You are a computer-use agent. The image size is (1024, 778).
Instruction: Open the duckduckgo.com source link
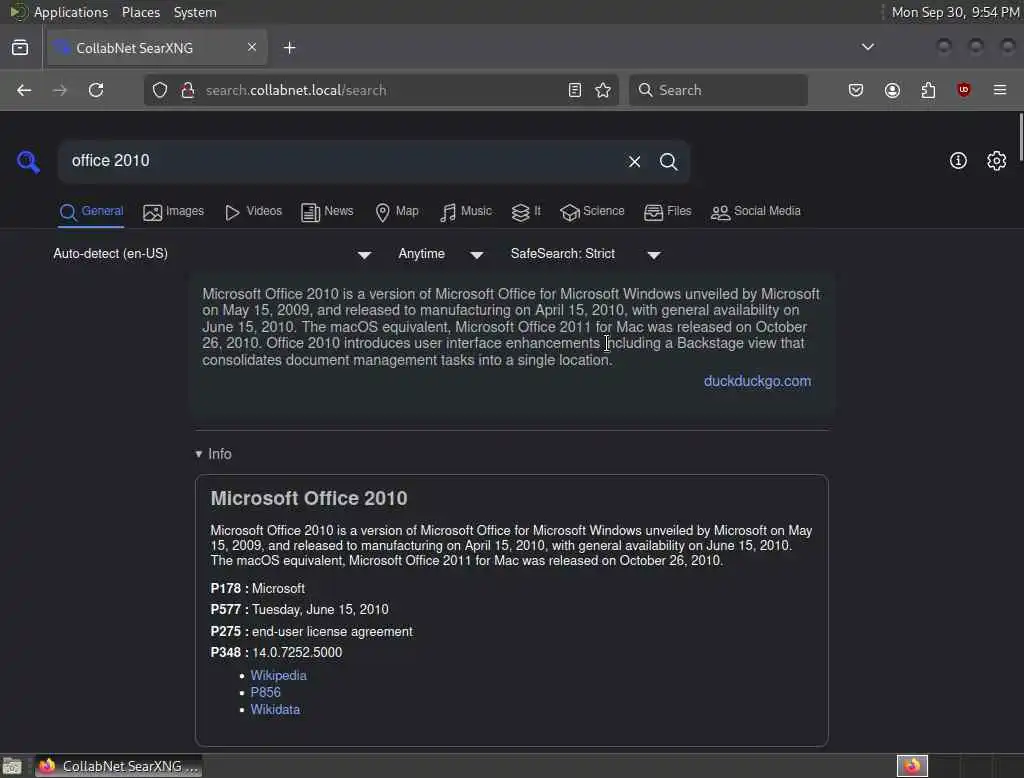click(758, 381)
